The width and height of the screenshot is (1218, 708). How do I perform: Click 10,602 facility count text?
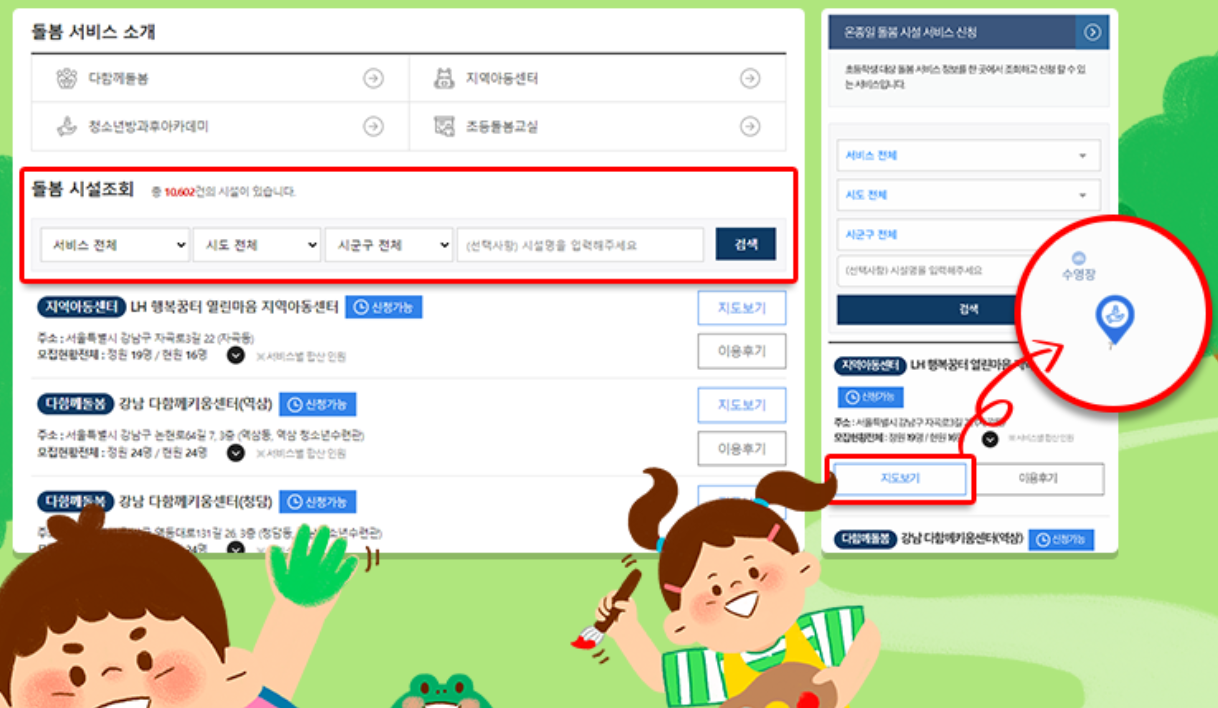[x=179, y=192]
